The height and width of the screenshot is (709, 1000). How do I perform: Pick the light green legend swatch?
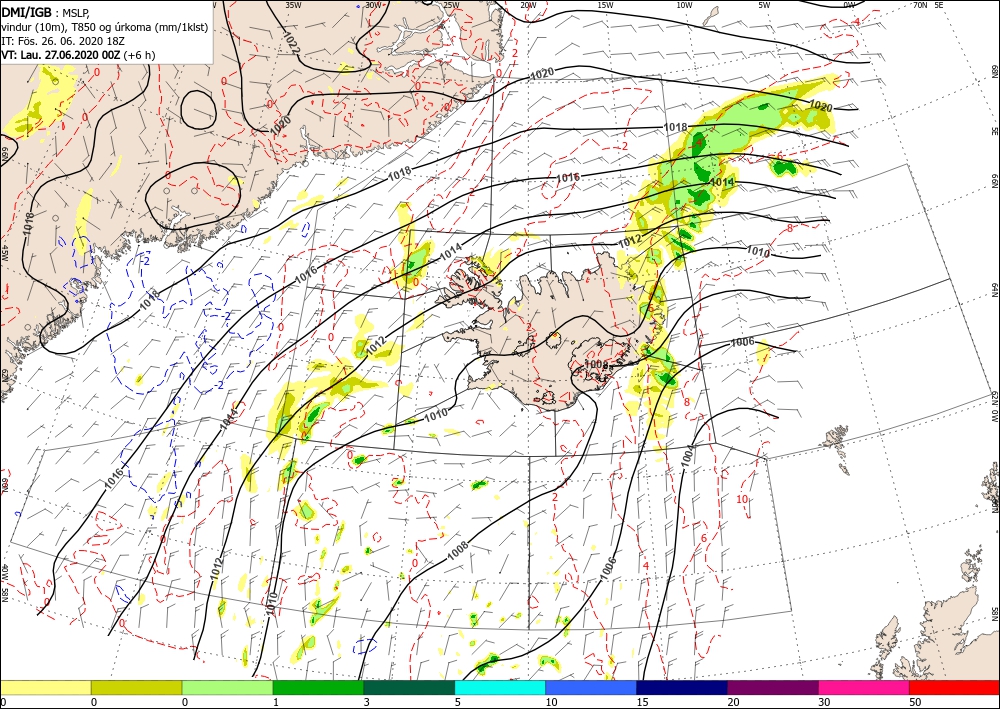228,687
